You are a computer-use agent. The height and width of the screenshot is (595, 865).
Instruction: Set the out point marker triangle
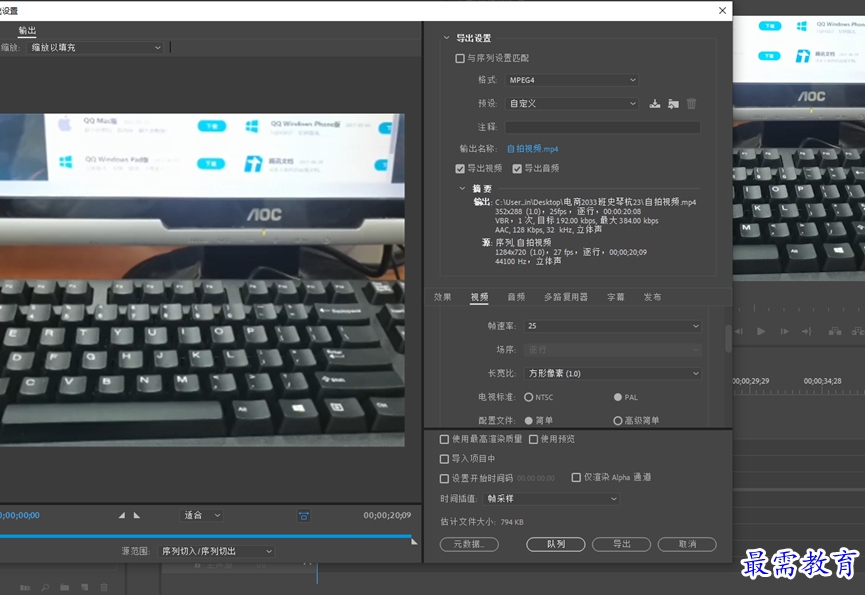pos(136,515)
